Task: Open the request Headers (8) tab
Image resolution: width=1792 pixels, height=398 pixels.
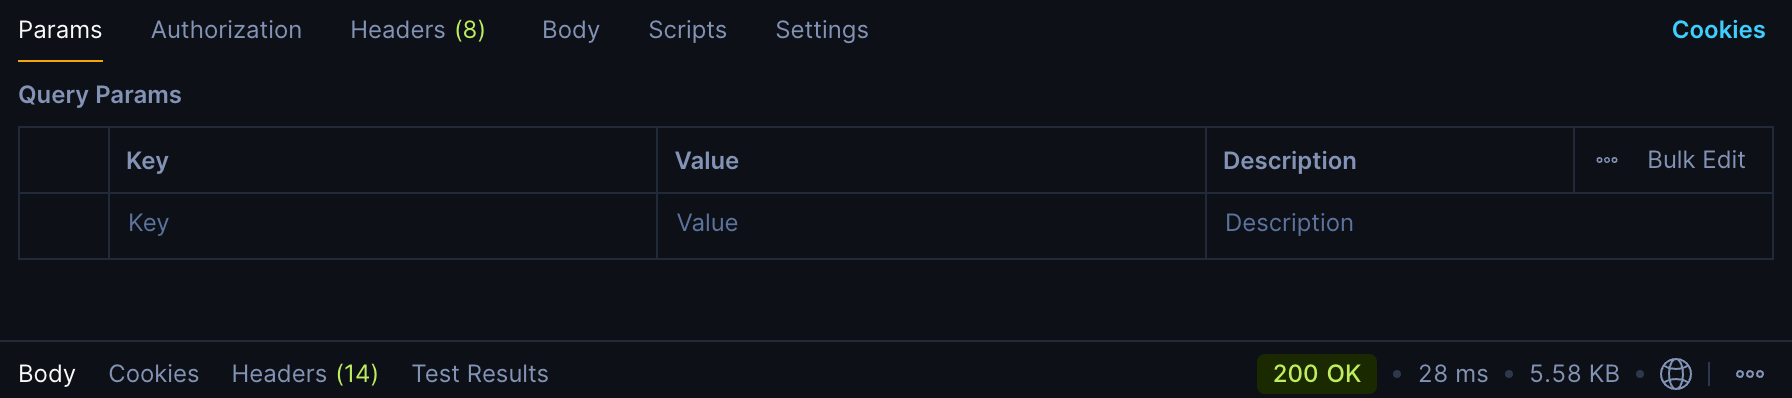Action: click(x=418, y=30)
